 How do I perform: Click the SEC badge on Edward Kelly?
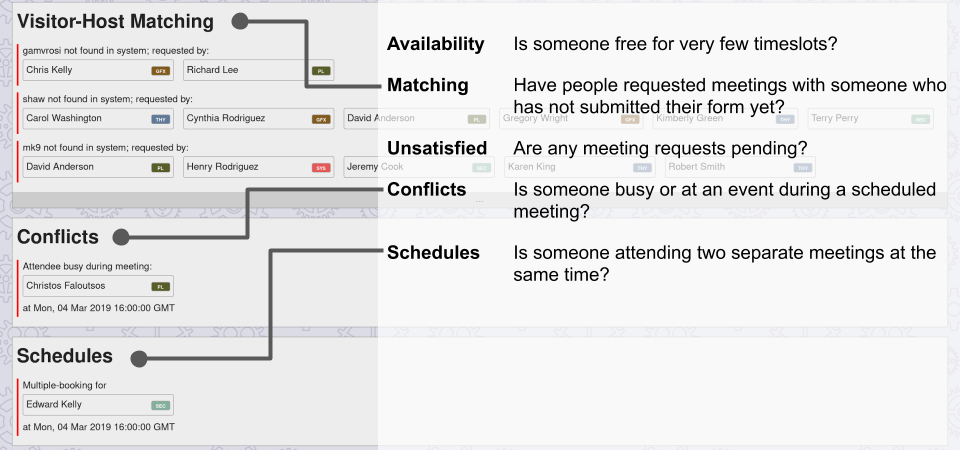point(160,405)
